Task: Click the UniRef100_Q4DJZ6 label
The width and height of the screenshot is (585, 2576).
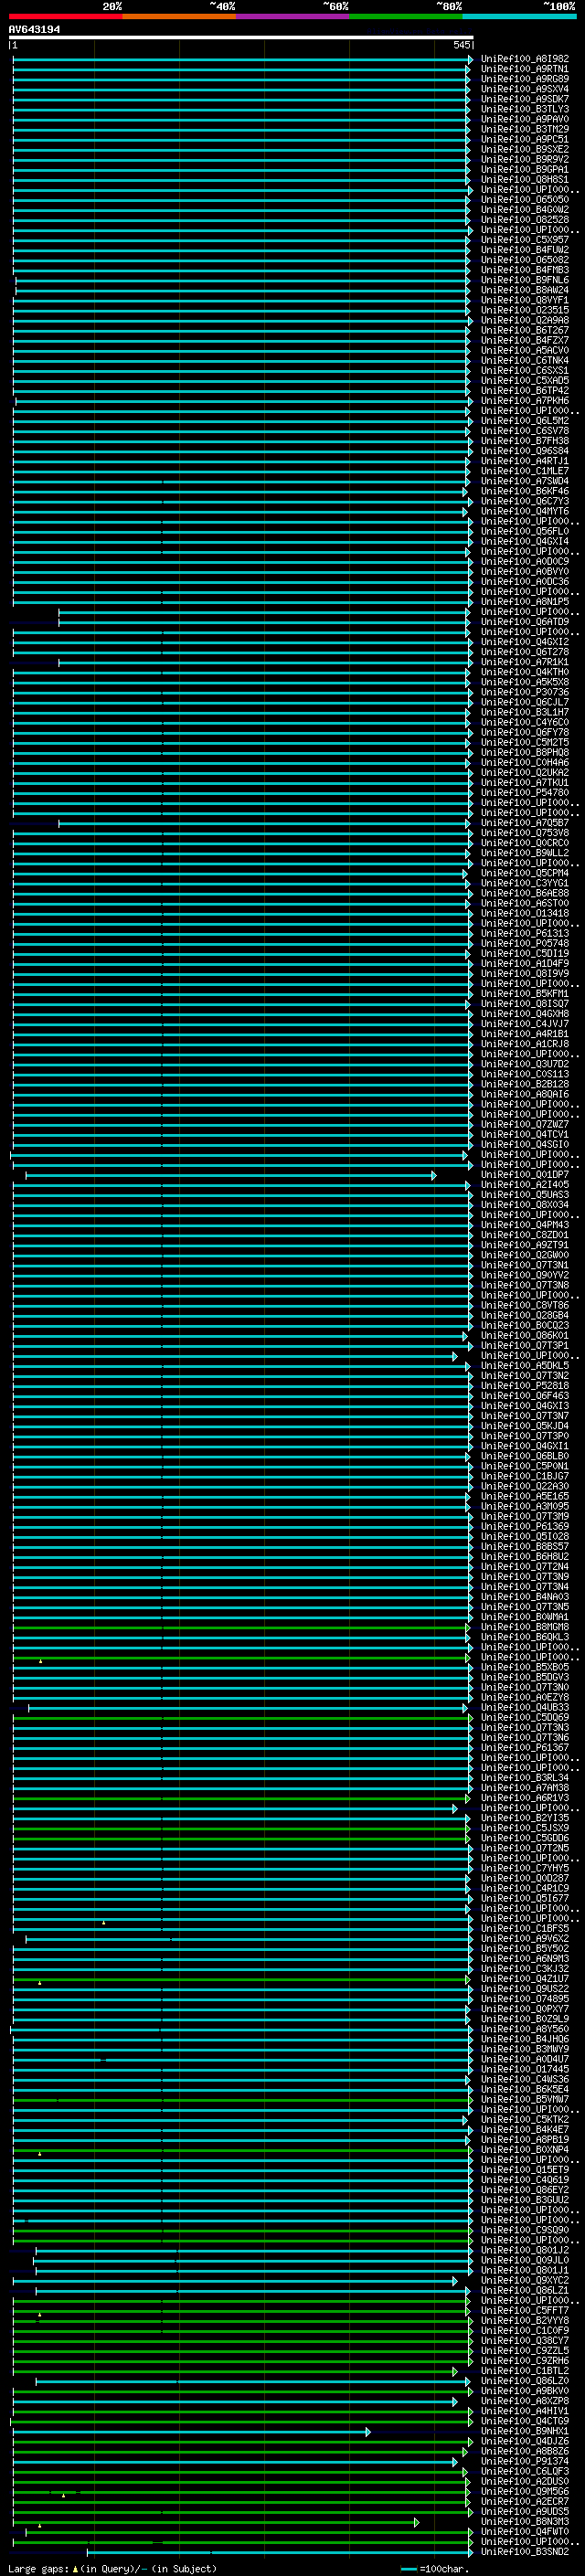Action: 525,2441
